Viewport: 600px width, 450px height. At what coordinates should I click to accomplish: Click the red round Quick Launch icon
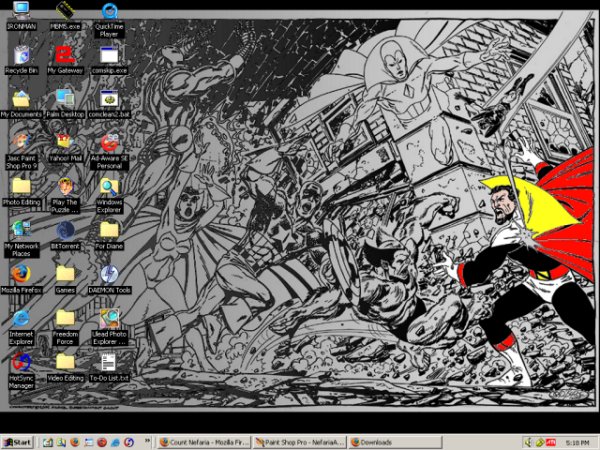click(102, 442)
